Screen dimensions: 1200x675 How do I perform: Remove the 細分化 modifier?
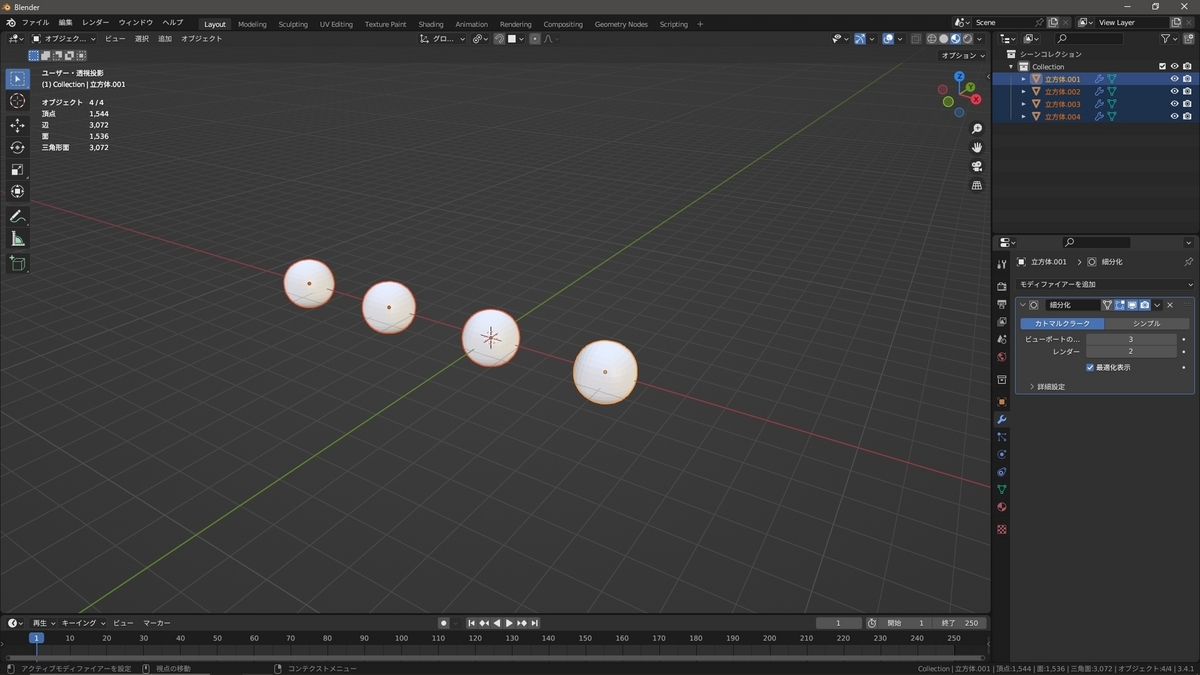[1170, 305]
